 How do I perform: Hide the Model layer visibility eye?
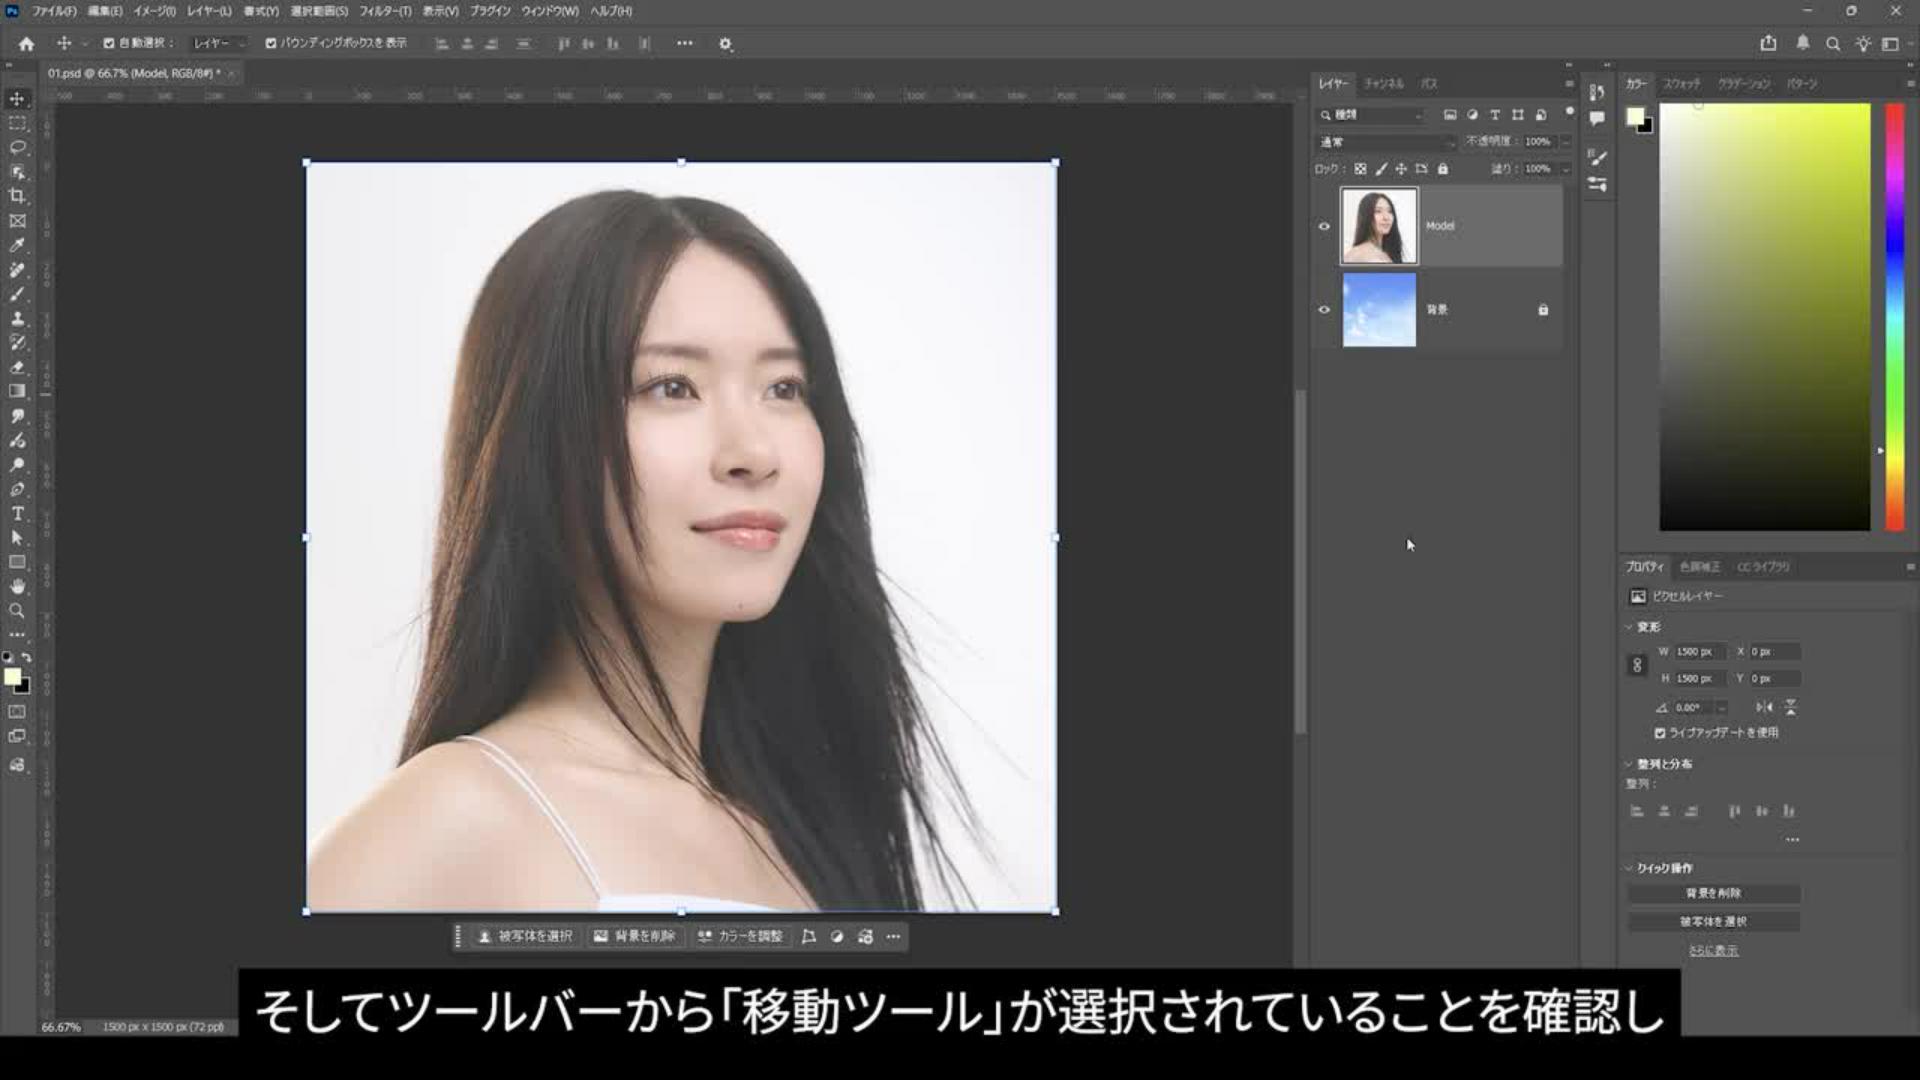pyautogui.click(x=1324, y=226)
